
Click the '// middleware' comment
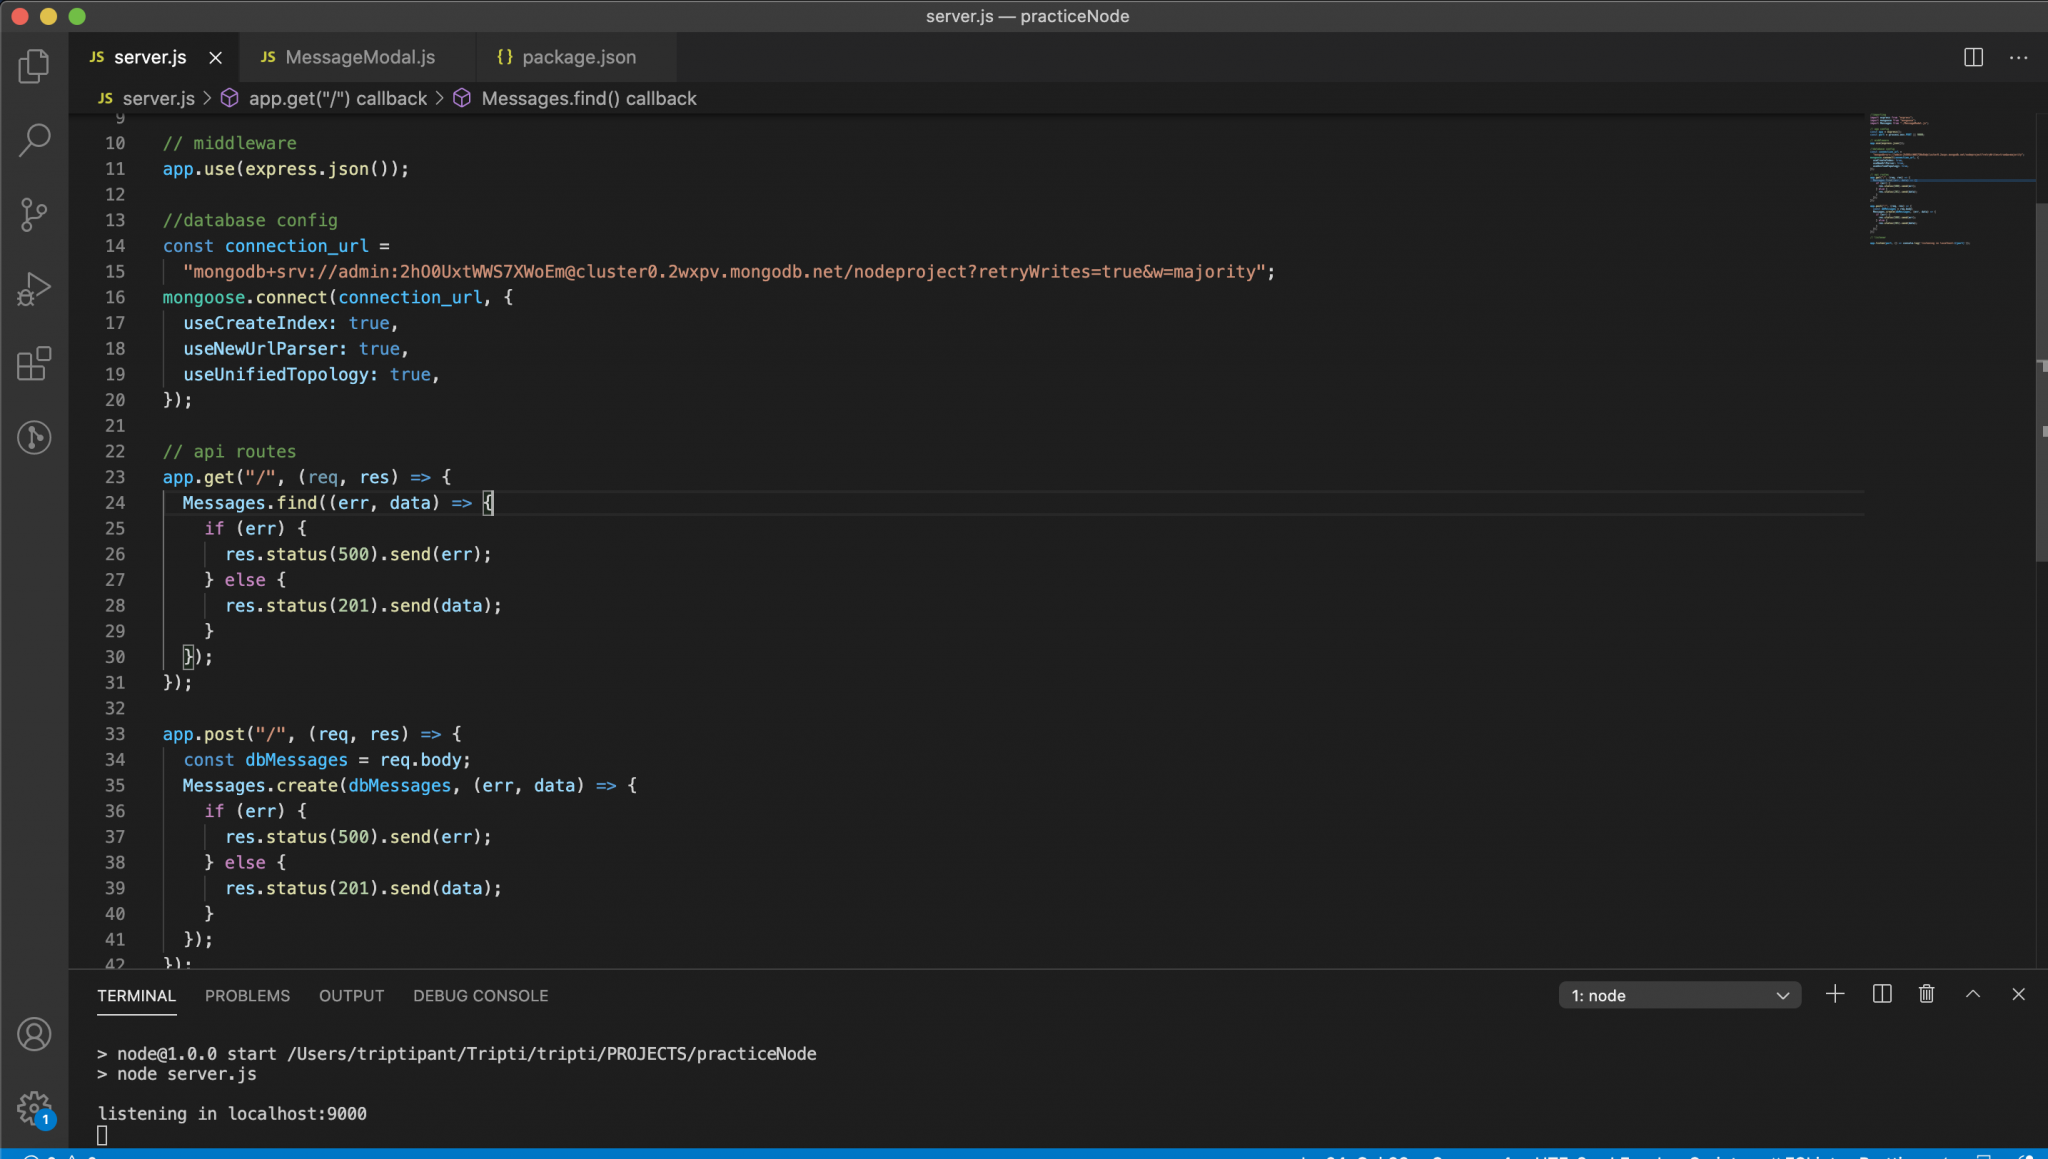tap(229, 143)
